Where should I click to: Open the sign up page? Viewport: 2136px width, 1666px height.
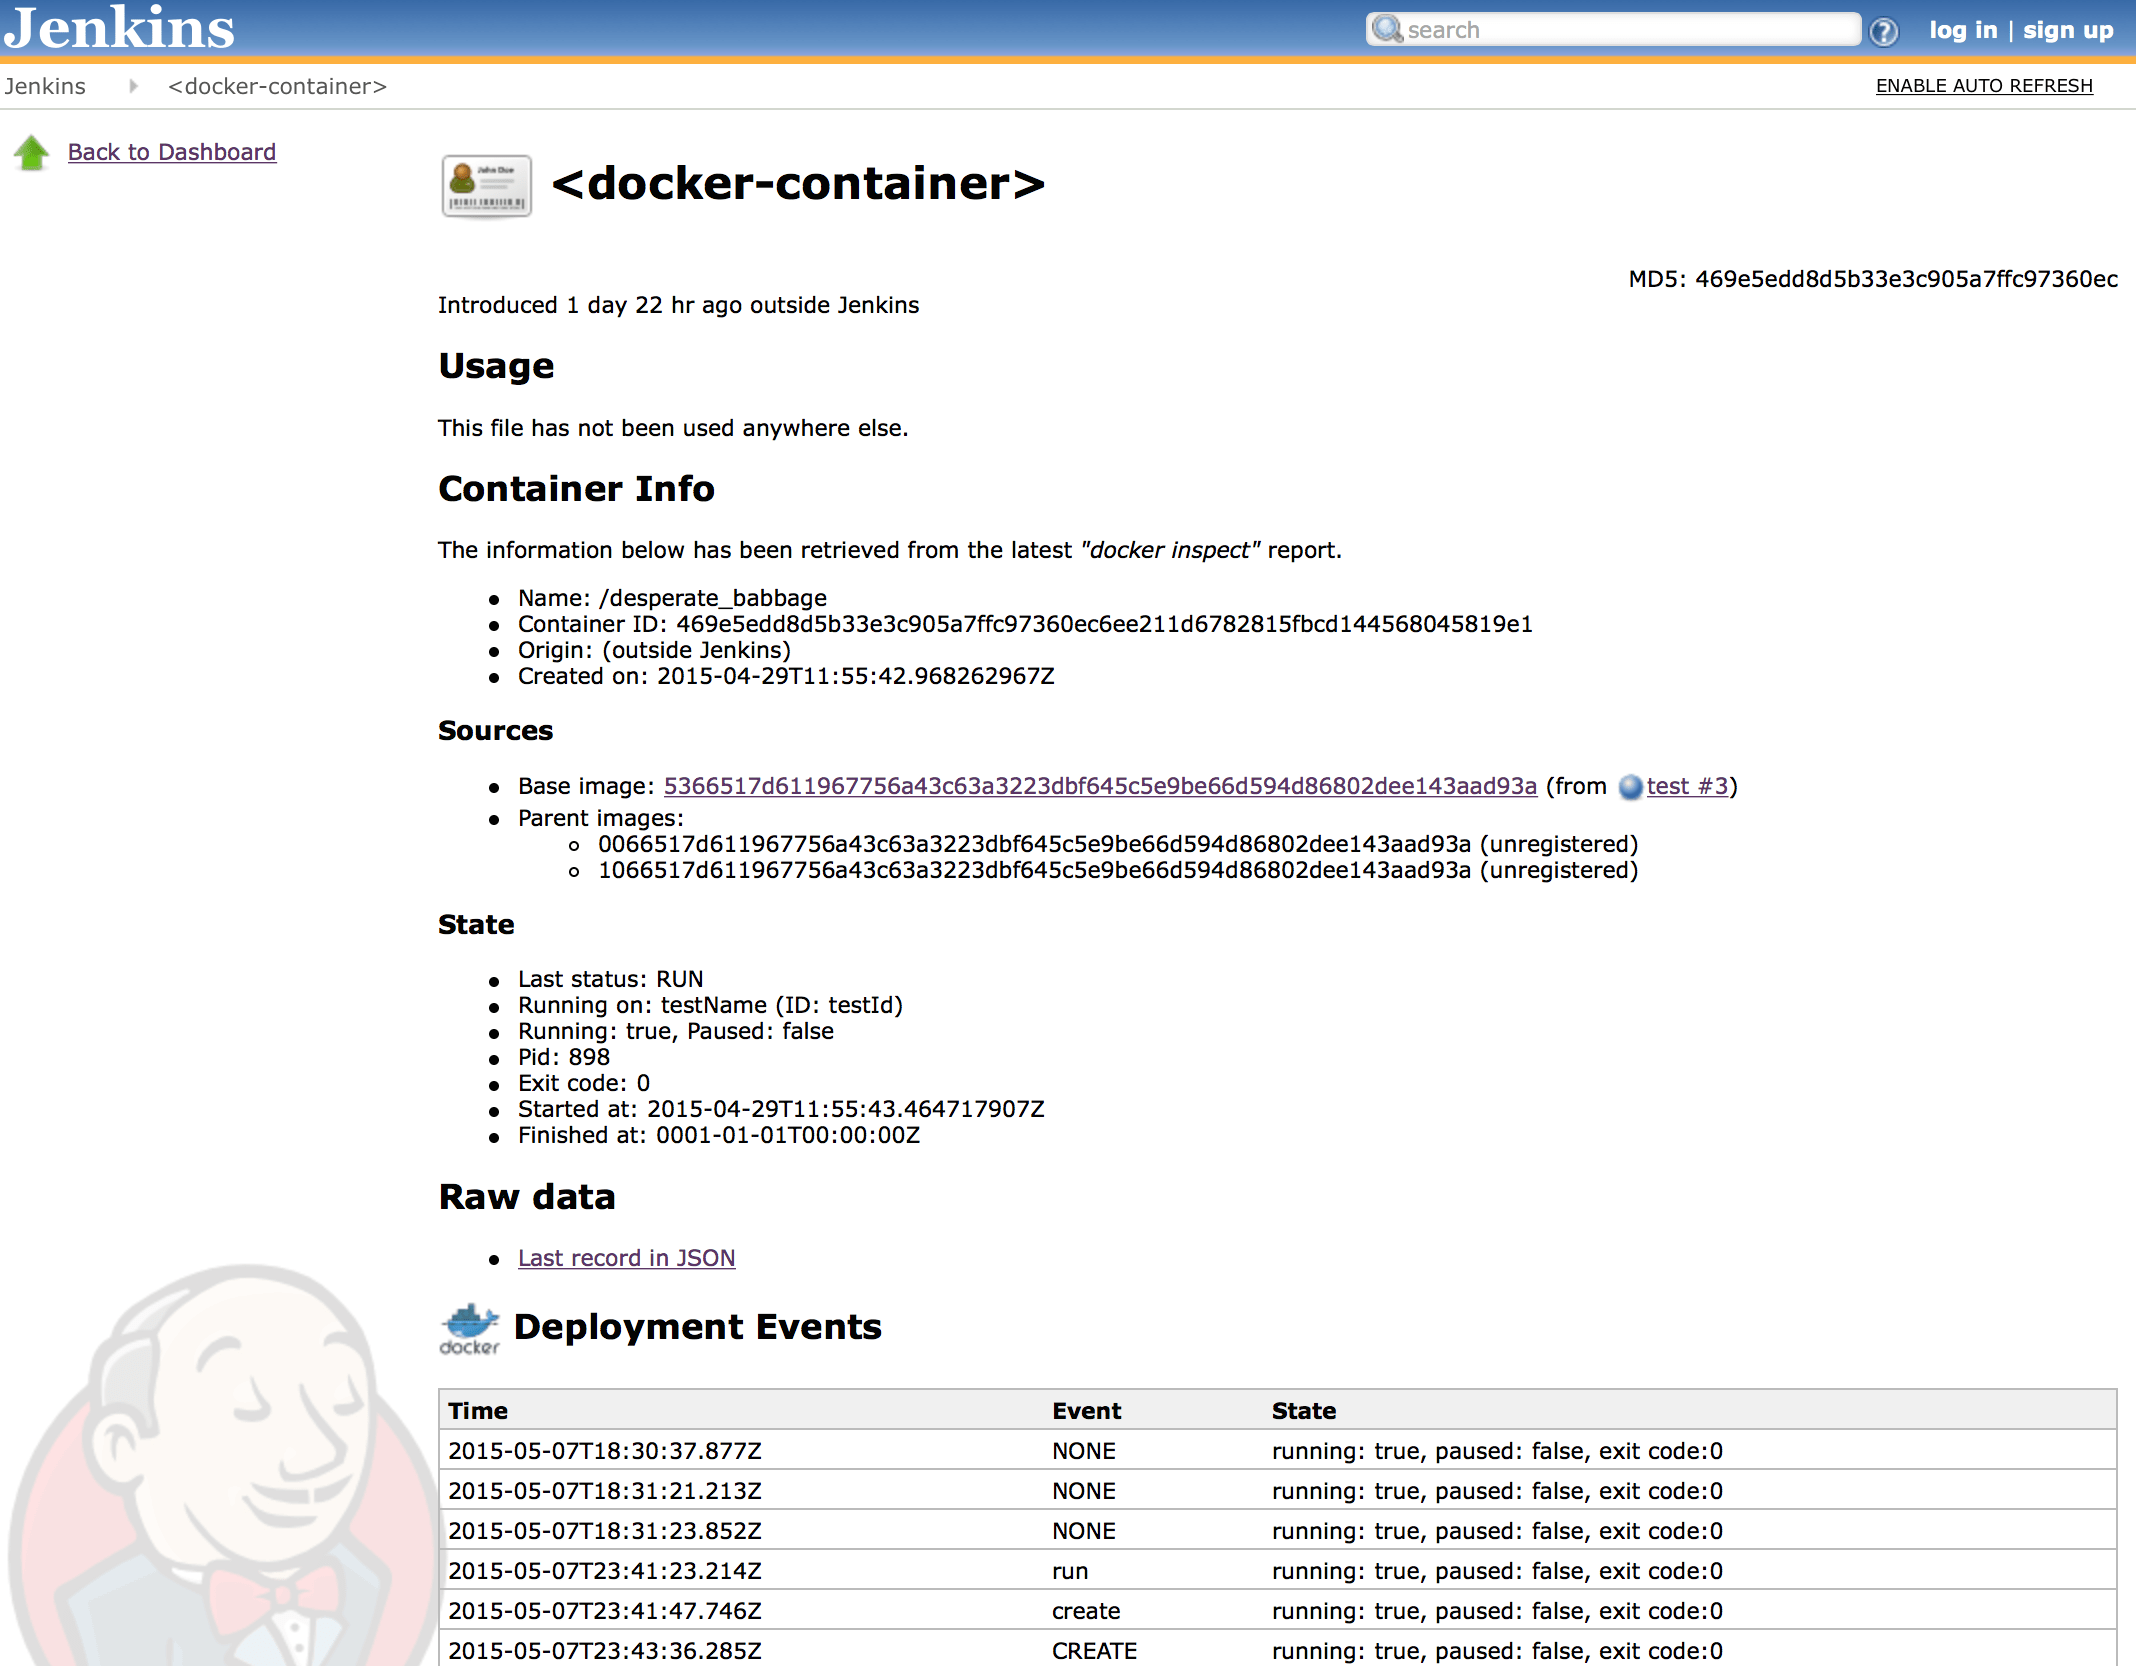(x=2067, y=29)
